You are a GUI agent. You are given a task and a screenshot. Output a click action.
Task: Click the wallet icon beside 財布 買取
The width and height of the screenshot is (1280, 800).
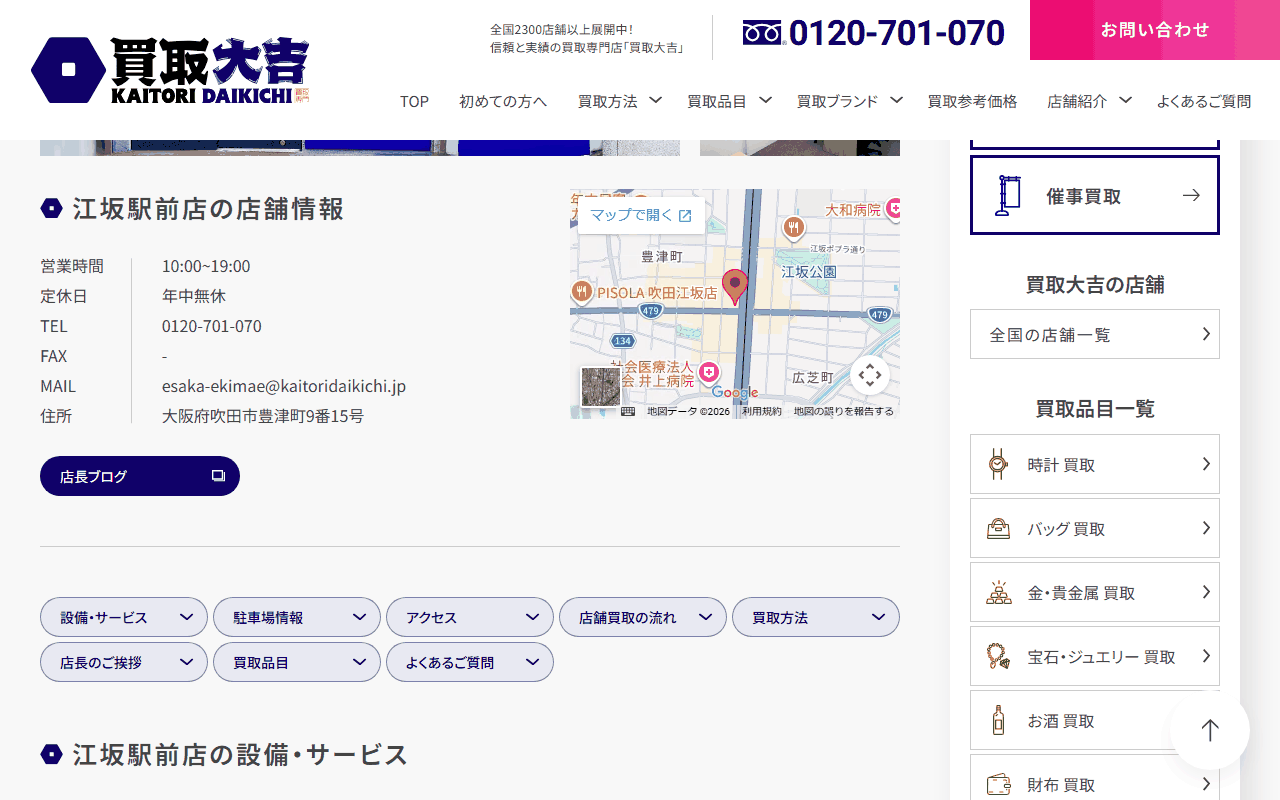(x=997, y=784)
